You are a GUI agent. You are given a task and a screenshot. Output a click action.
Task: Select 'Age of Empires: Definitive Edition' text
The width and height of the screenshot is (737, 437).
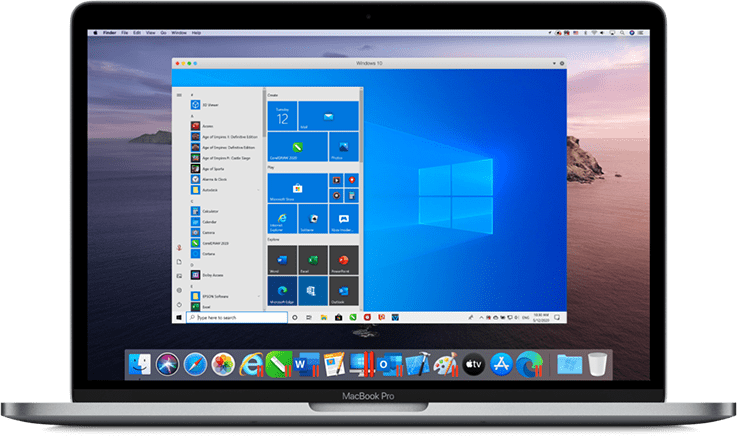(x=228, y=148)
